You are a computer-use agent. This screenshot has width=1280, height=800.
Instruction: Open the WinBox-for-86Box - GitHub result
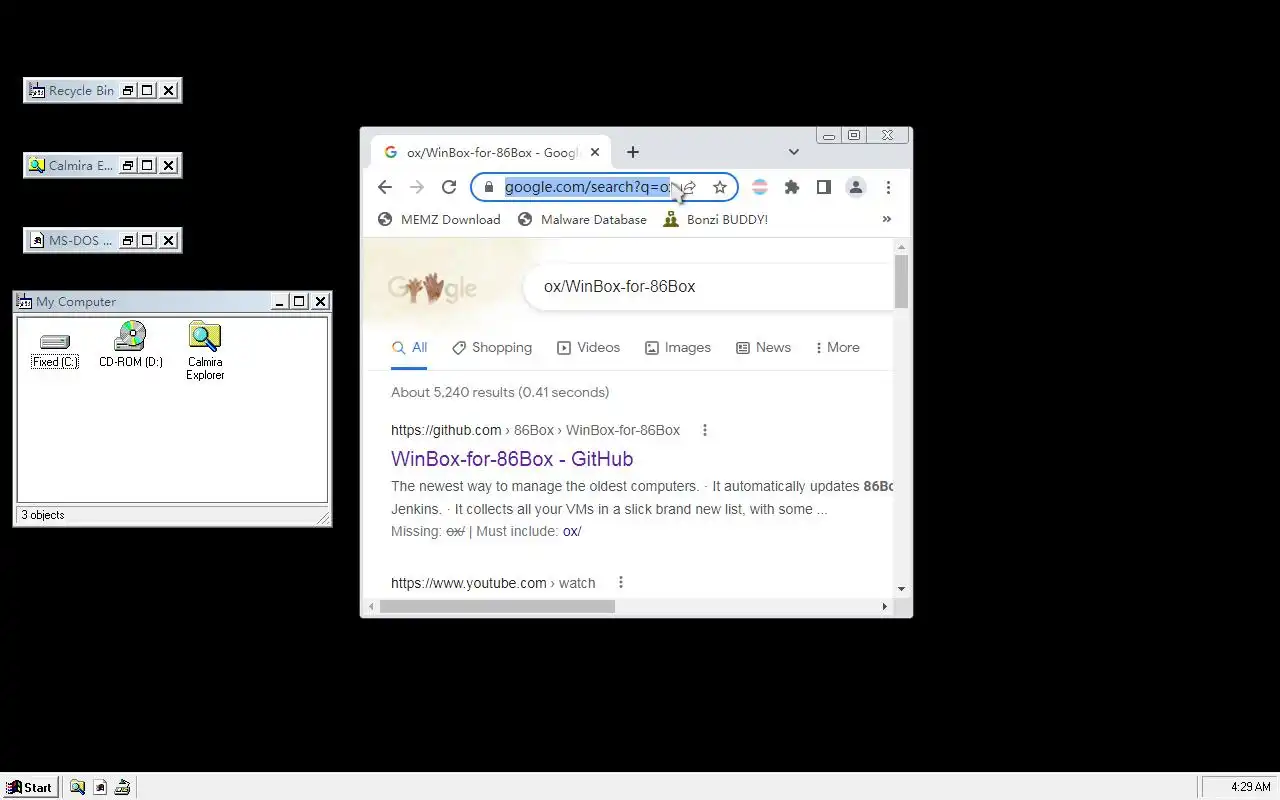tap(512, 459)
